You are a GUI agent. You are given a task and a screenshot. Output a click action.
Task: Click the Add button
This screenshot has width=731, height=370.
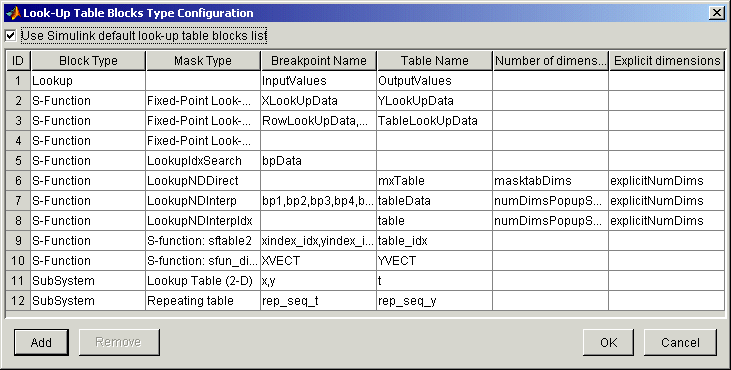pos(41,342)
